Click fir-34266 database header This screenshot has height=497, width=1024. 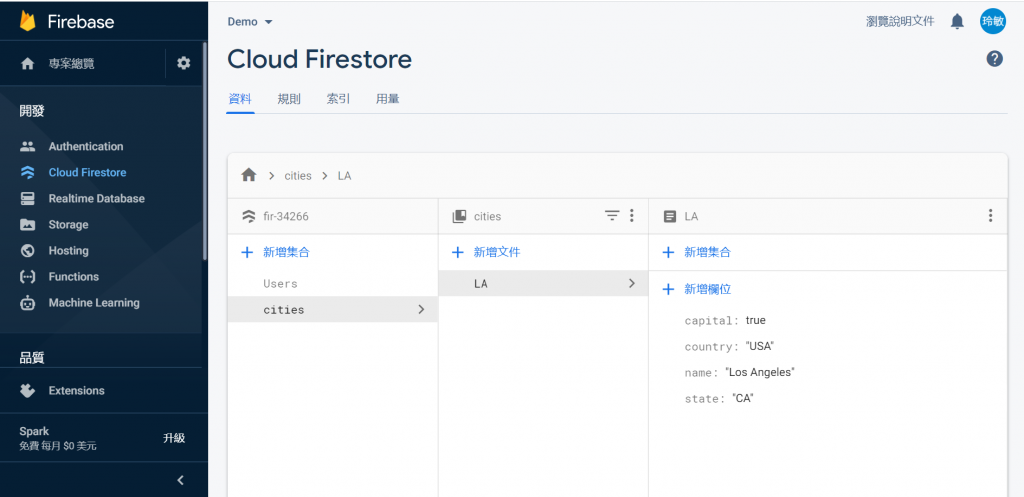pyautogui.click(x=286, y=216)
